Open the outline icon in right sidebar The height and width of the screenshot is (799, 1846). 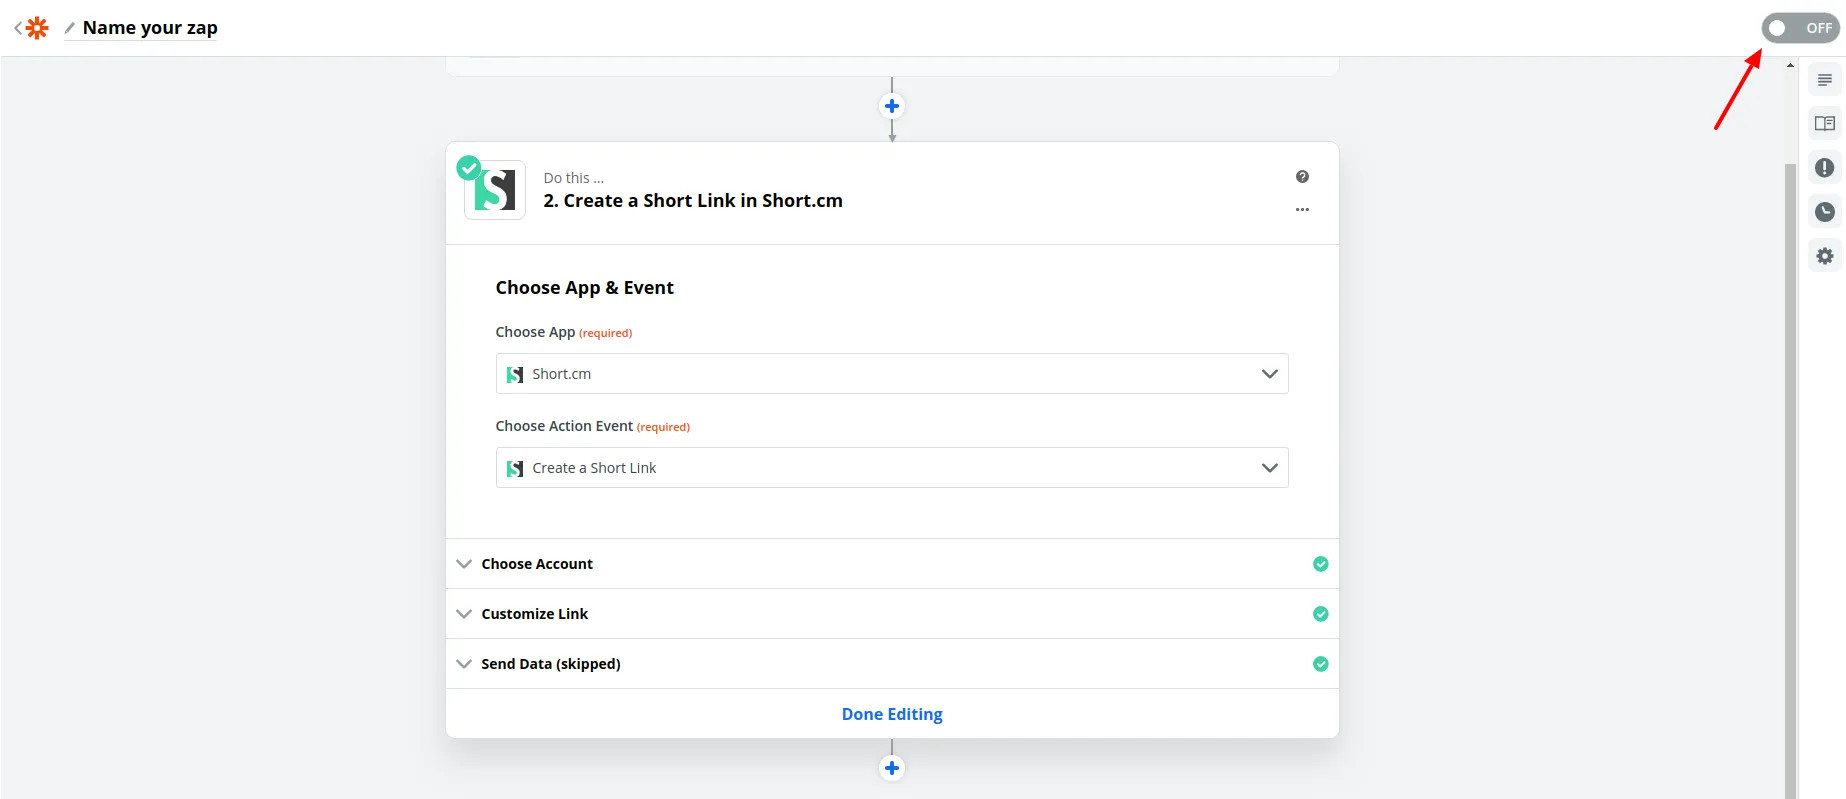click(x=1825, y=80)
